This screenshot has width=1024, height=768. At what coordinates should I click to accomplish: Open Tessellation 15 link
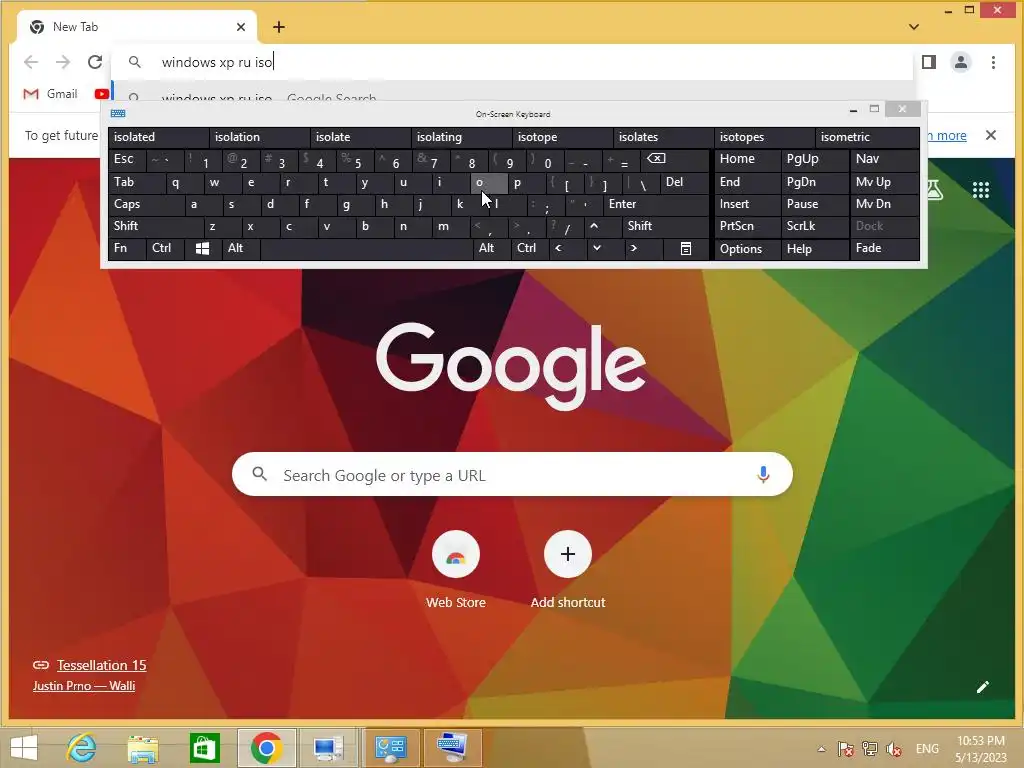click(101, 665)
